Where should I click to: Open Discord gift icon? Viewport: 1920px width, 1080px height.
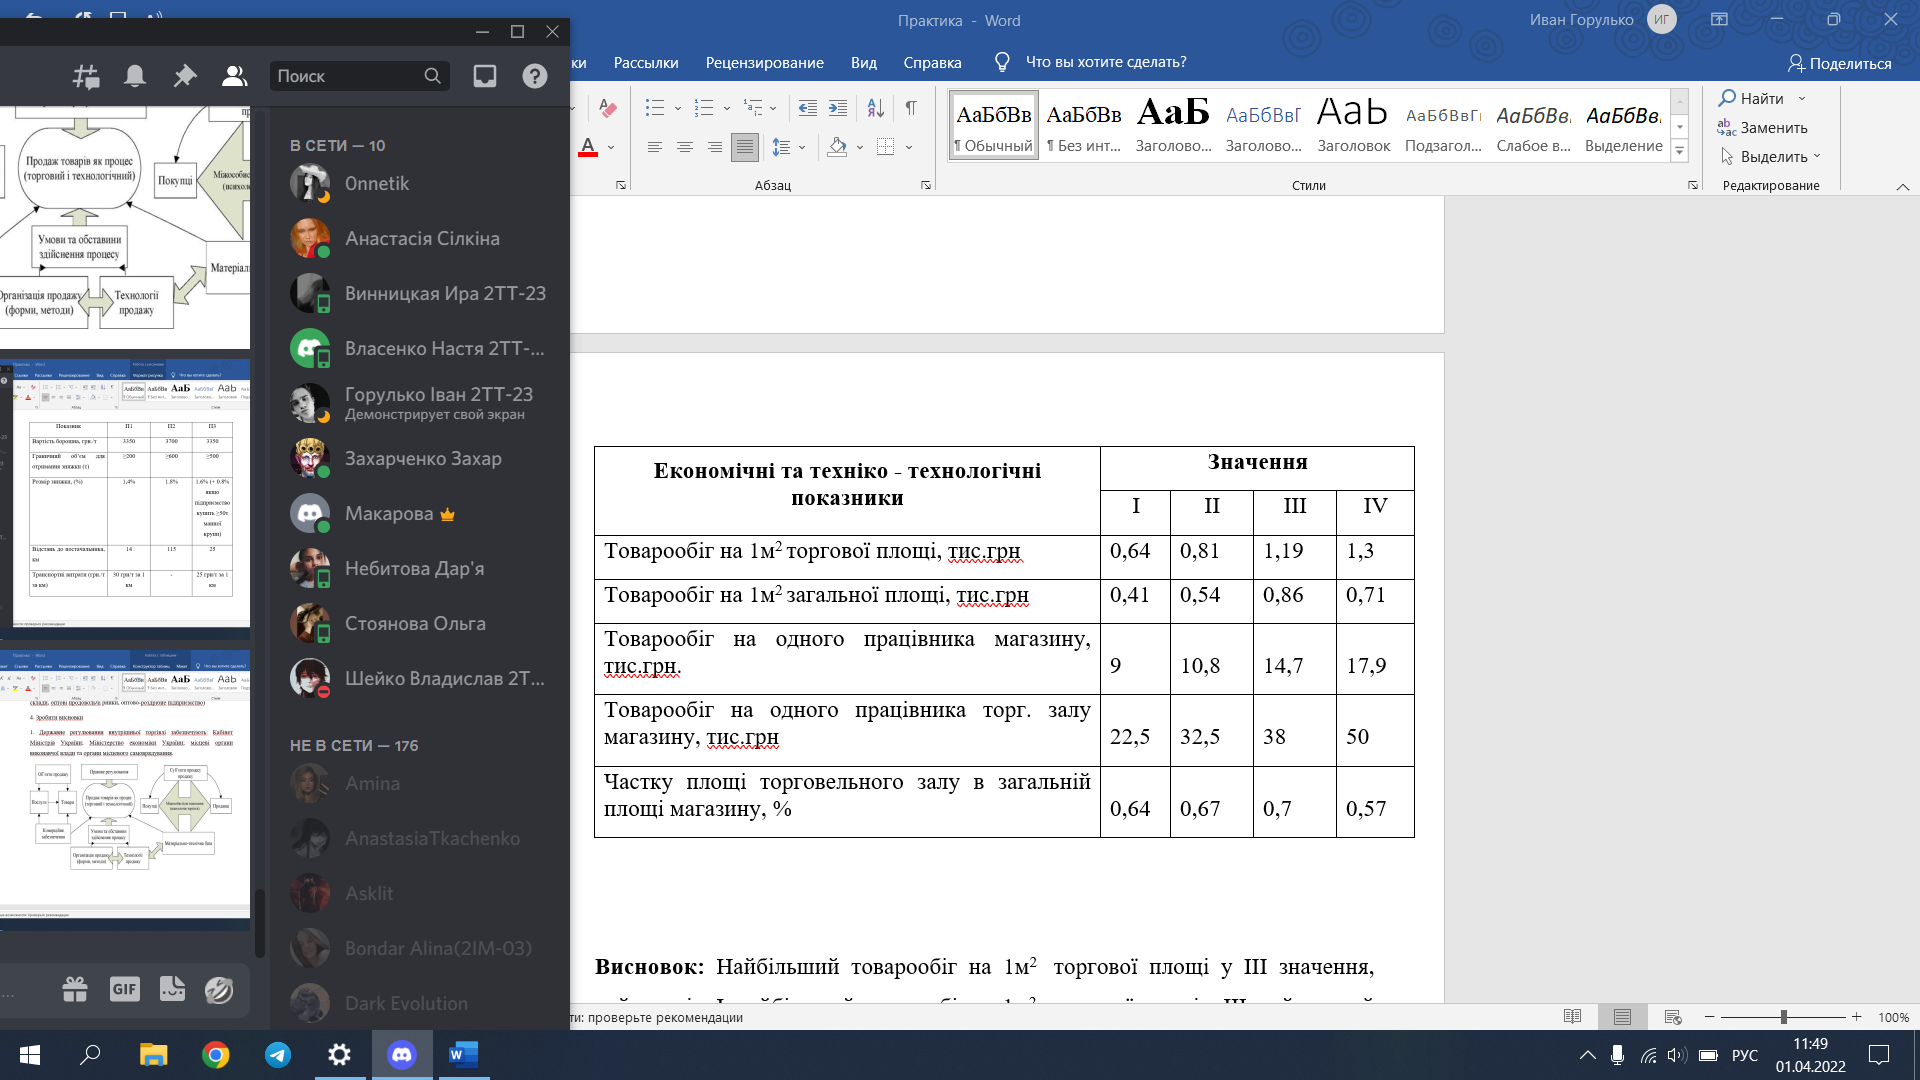pos(75,989)
